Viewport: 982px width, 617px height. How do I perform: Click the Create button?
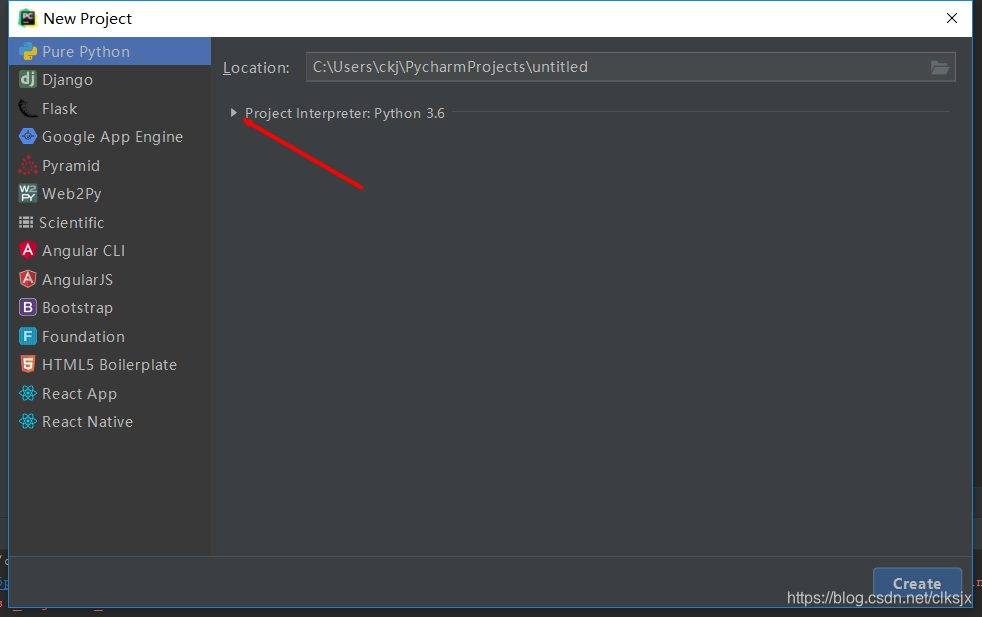point(917,584)
